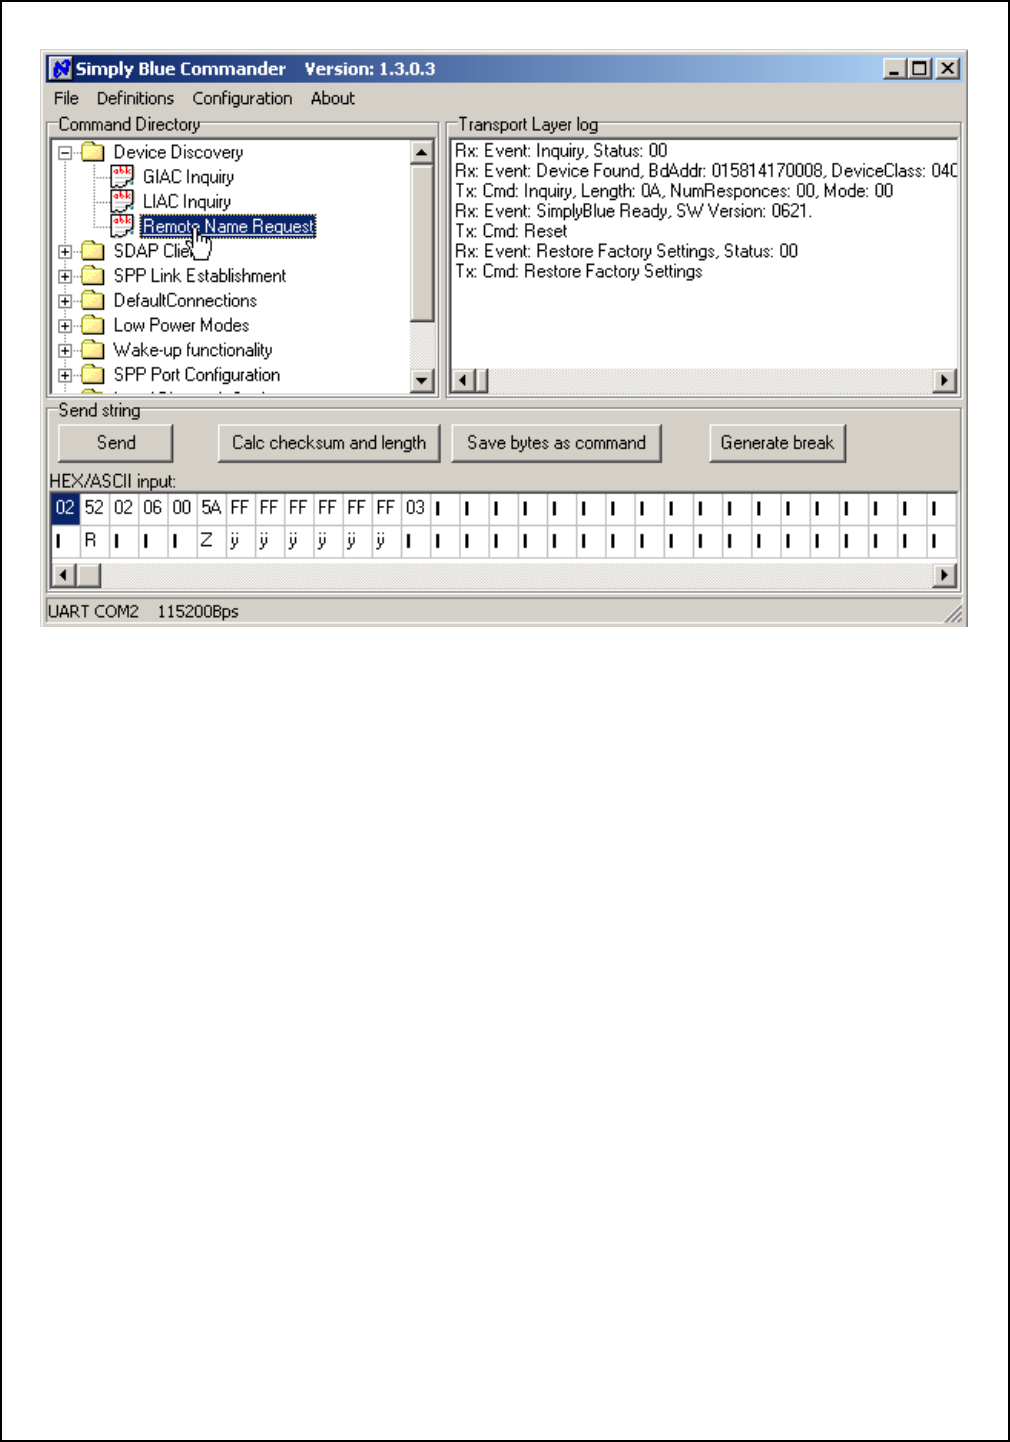Click Transport Layer log scroll right arrow
This screenshot has height=1442, width=1010.
tap(944, 381)
